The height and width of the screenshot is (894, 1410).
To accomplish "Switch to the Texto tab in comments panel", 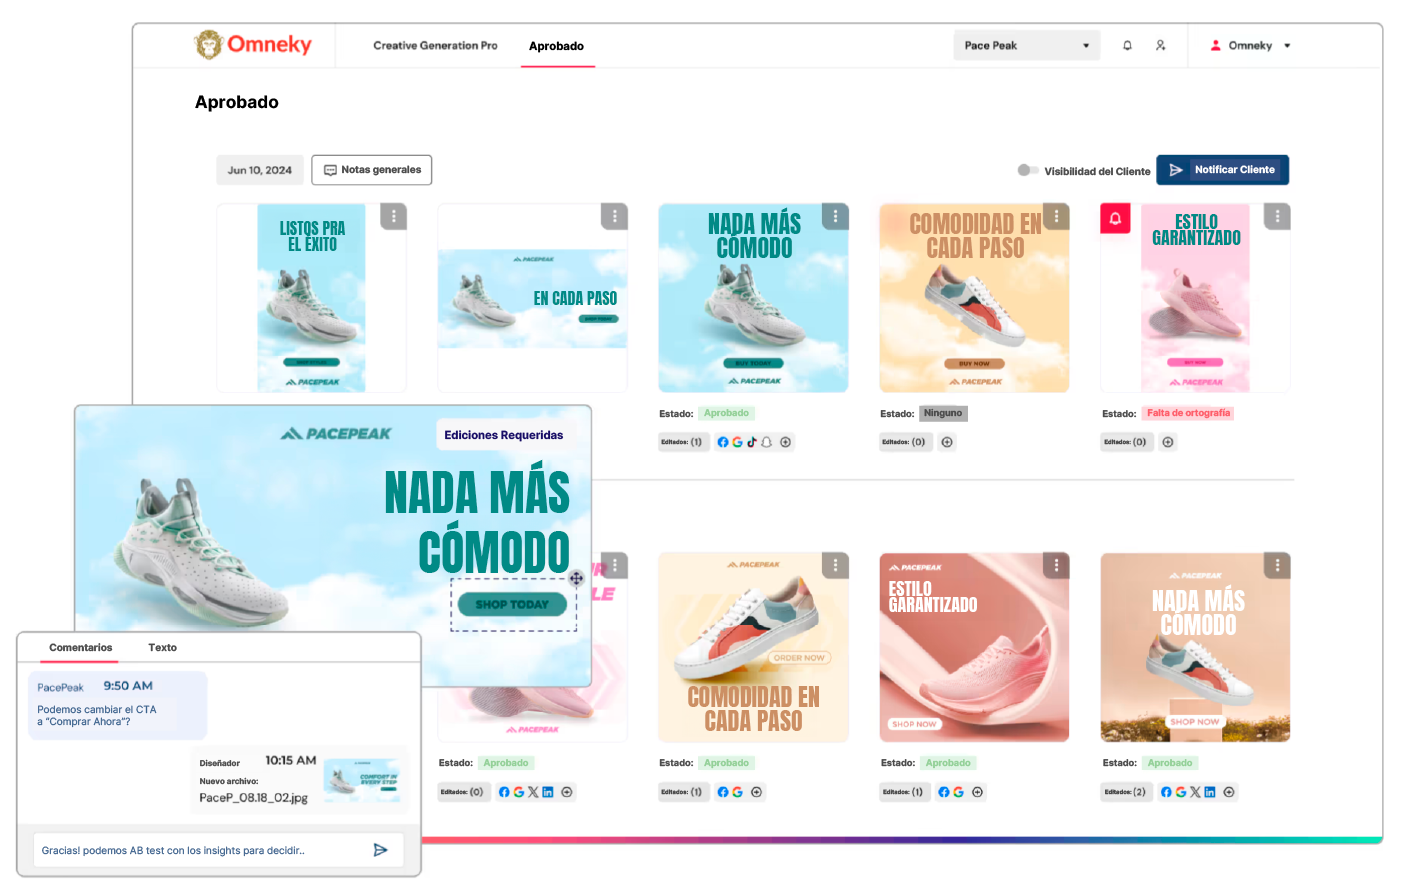I will 163,648.
